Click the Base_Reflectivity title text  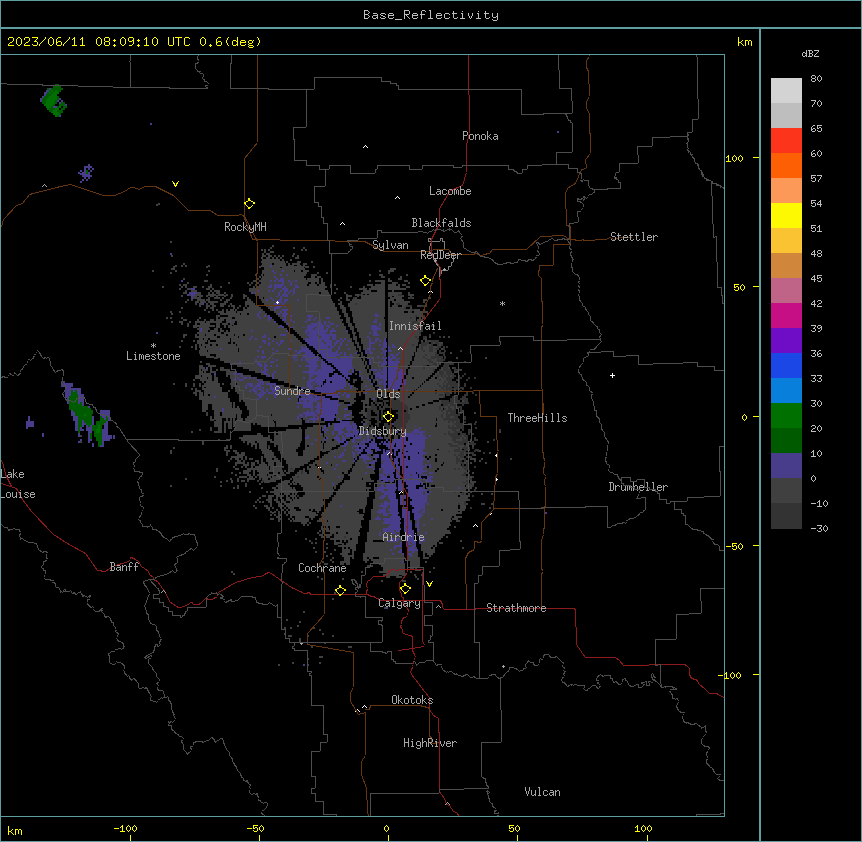point(430,15)
